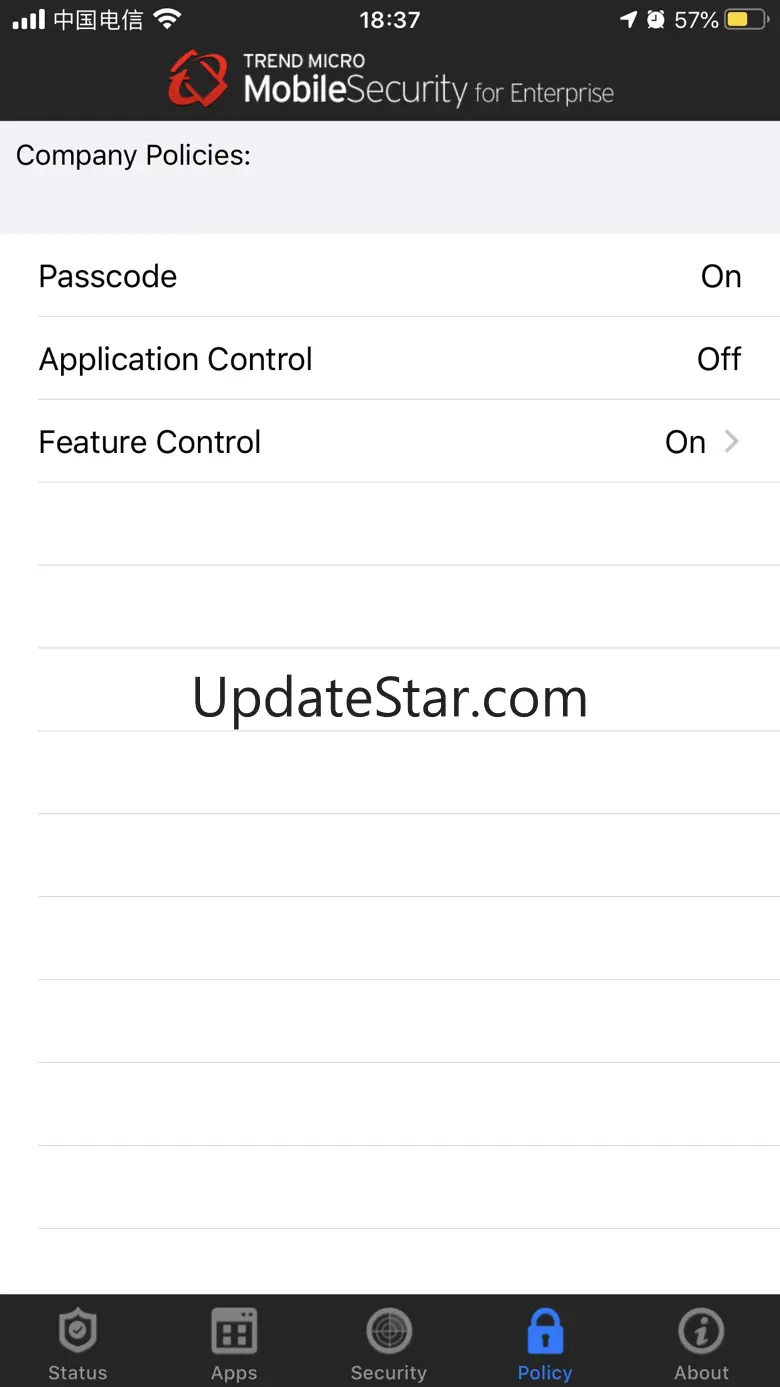Open the Security radar icon
Viewport: 780px width, 1387px height.
[x=389, y=1331]
